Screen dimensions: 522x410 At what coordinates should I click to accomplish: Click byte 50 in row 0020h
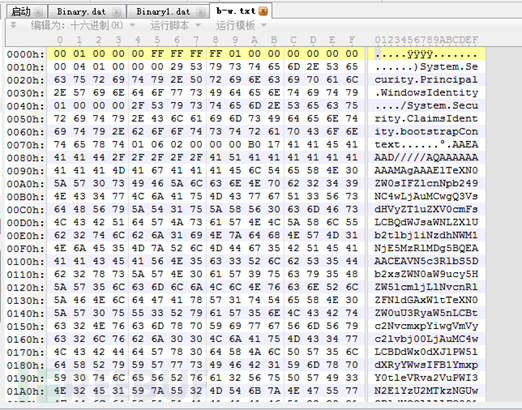196,80
